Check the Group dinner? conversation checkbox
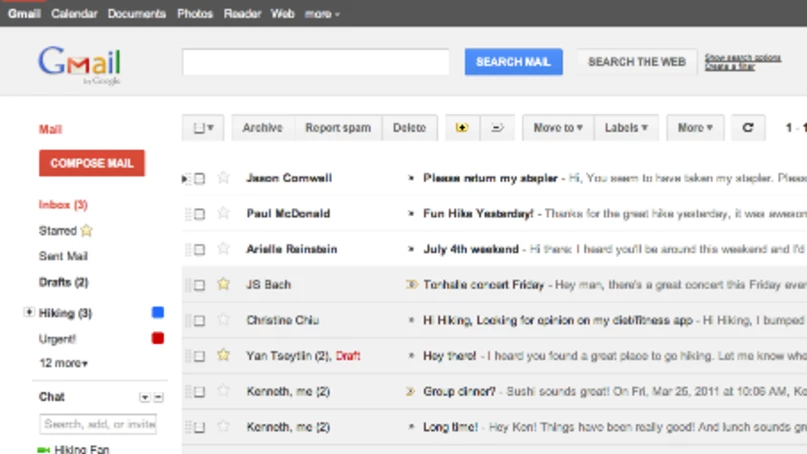This screenshot has height=454, width=807. coord(200,392)
